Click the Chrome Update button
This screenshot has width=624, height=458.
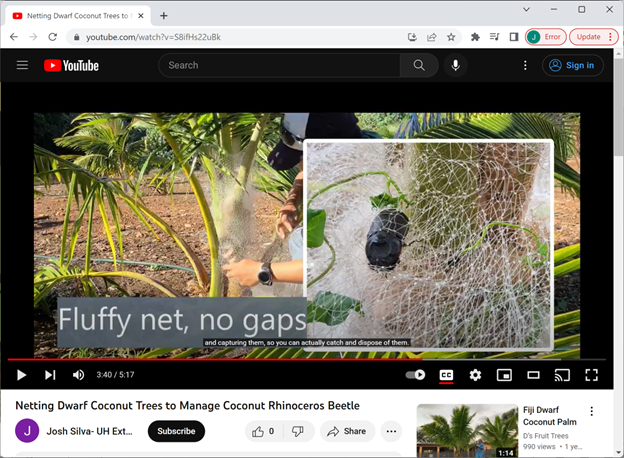(x=593, y=37)
